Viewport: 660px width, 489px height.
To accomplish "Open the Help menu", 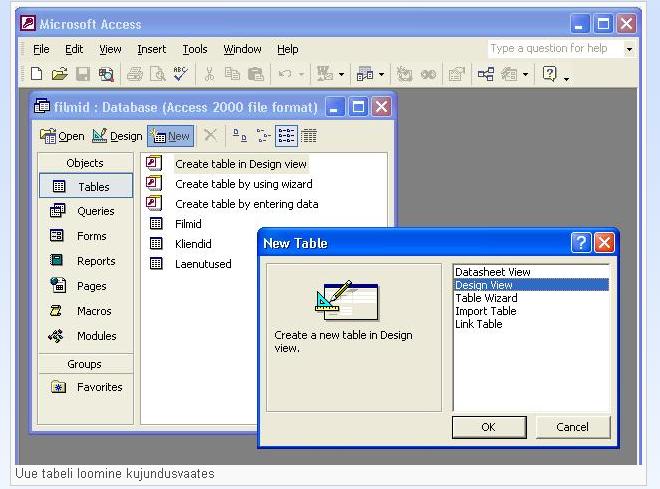I will (x=288, y=49).
